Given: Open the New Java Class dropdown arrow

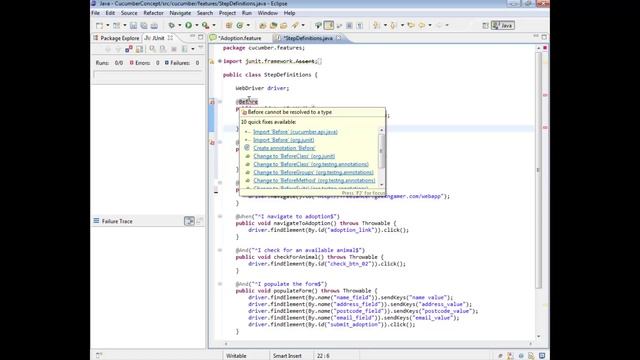Looking at the screenshot, I should (x=248, y=25).
